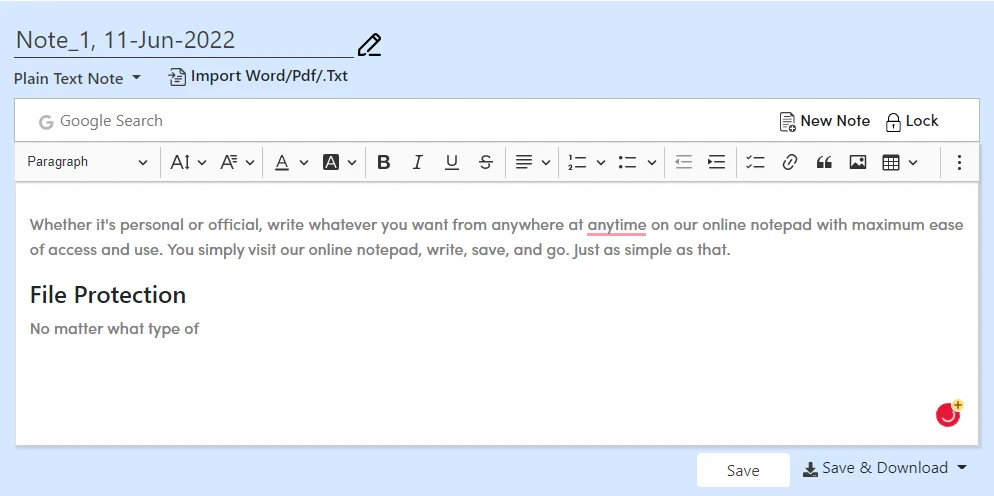Increase indent of the paragraph

click(x=716, y=162)
